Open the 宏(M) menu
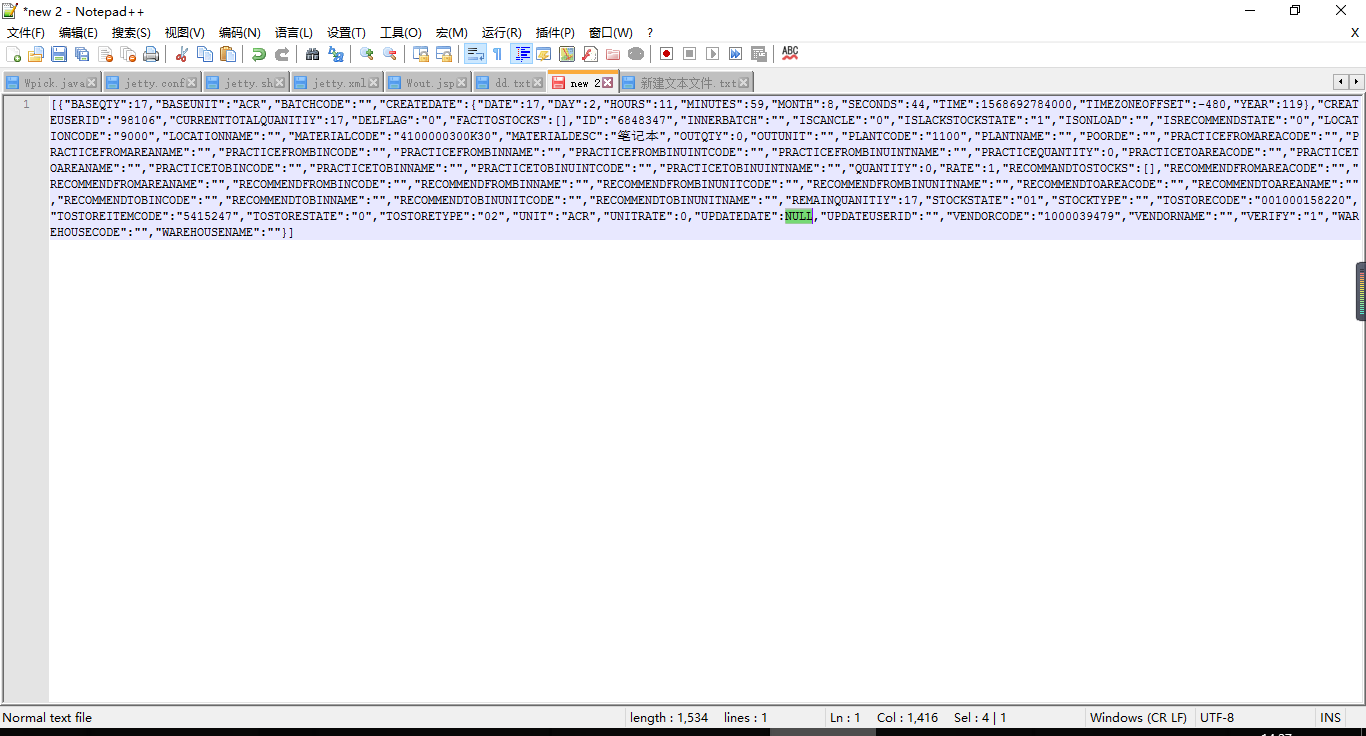This screenshot has height=736, width=1366. [x=452, y=33]
